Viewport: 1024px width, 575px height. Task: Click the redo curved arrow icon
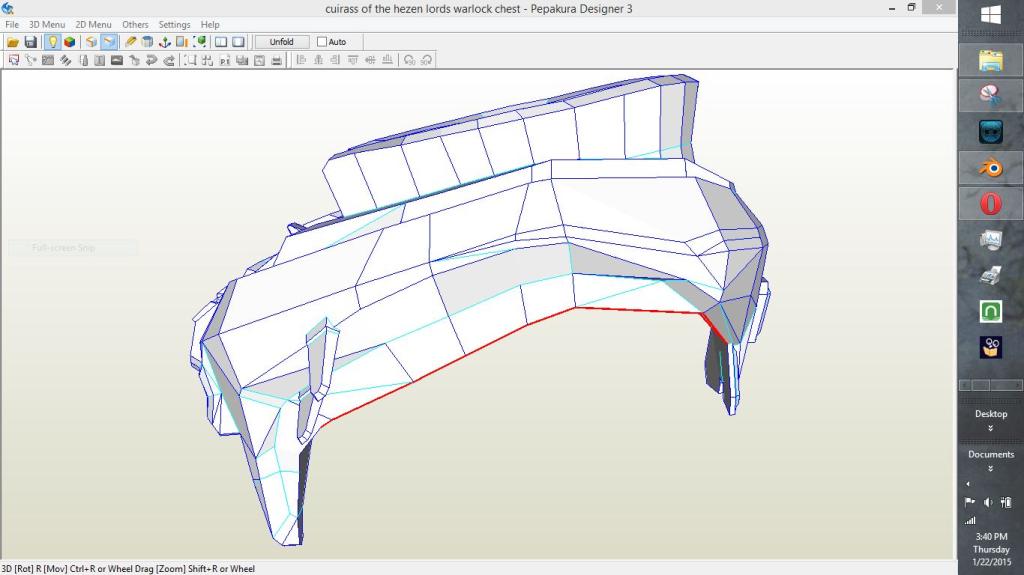tap(168, 60)
